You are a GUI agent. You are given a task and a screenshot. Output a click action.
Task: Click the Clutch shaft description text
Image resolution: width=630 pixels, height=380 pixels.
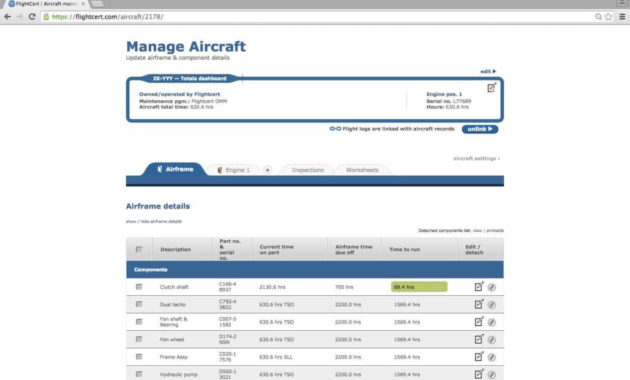[x=174, y=287]
